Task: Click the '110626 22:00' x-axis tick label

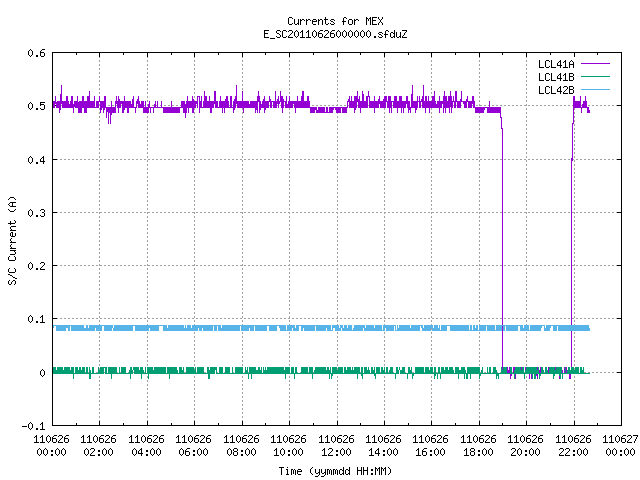Action: coord(573,446)
